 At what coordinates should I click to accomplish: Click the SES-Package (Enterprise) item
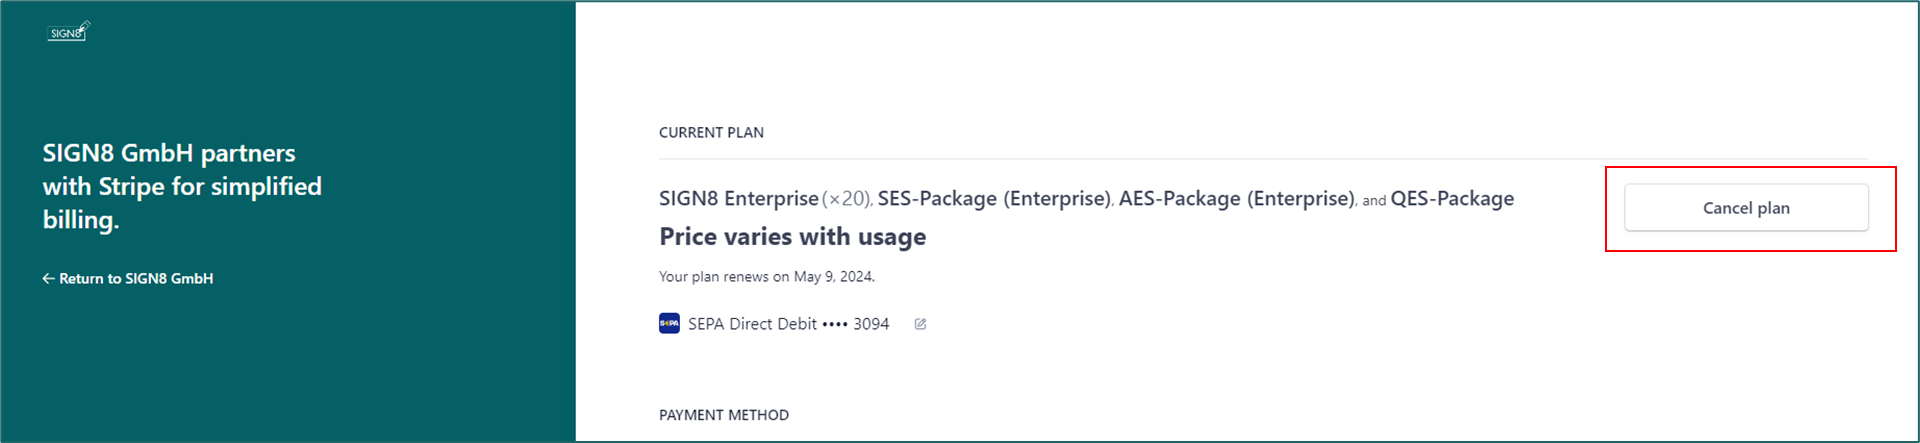click(994, 199)
